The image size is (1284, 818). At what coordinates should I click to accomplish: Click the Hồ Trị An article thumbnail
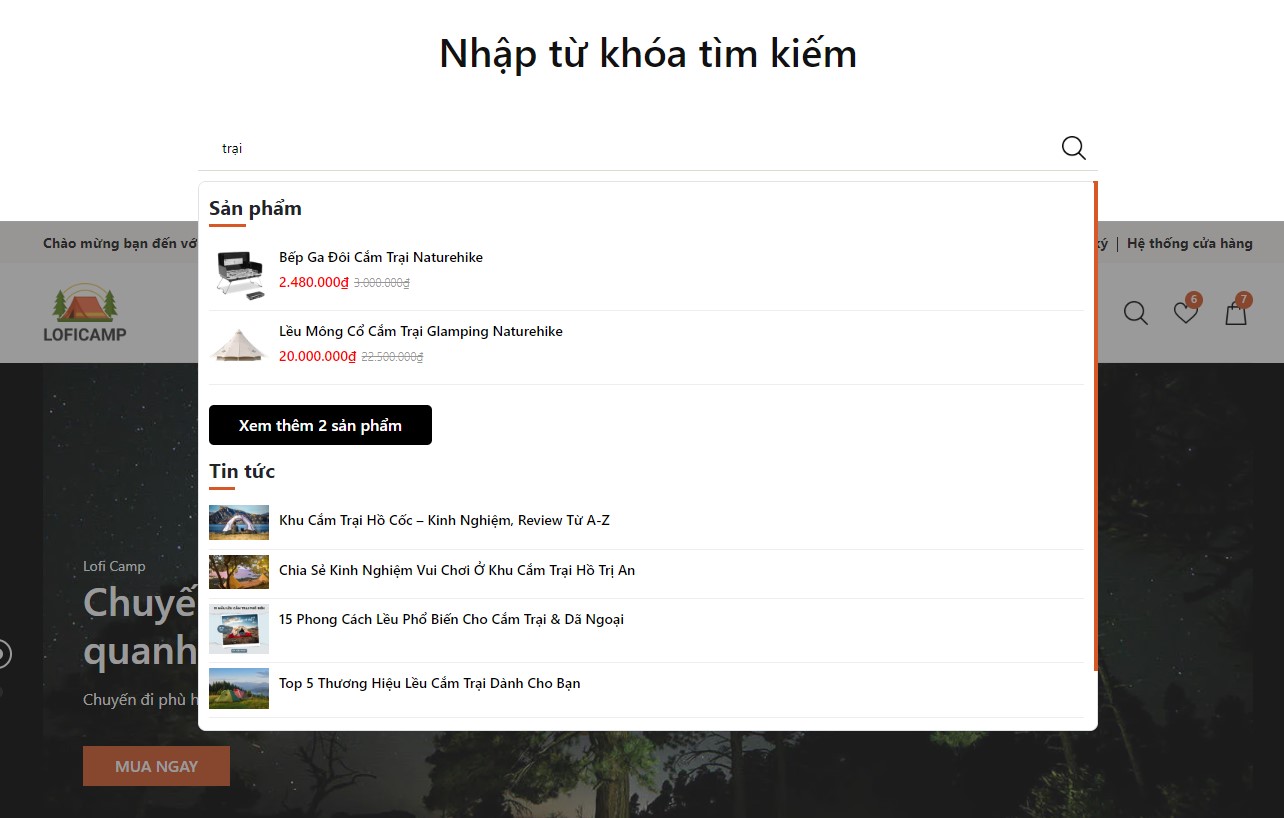coord(239,572)
